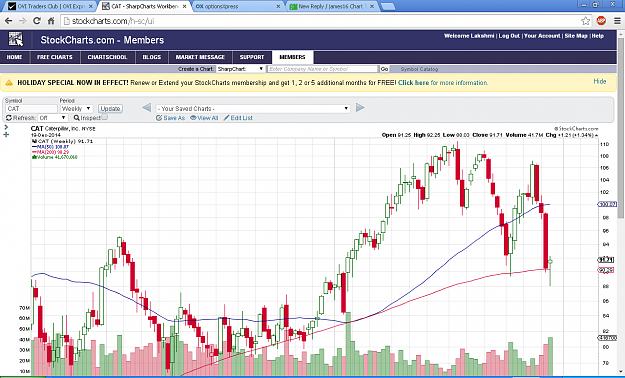Focus the Enter Company Name or Symbol field

pos(322,69)
